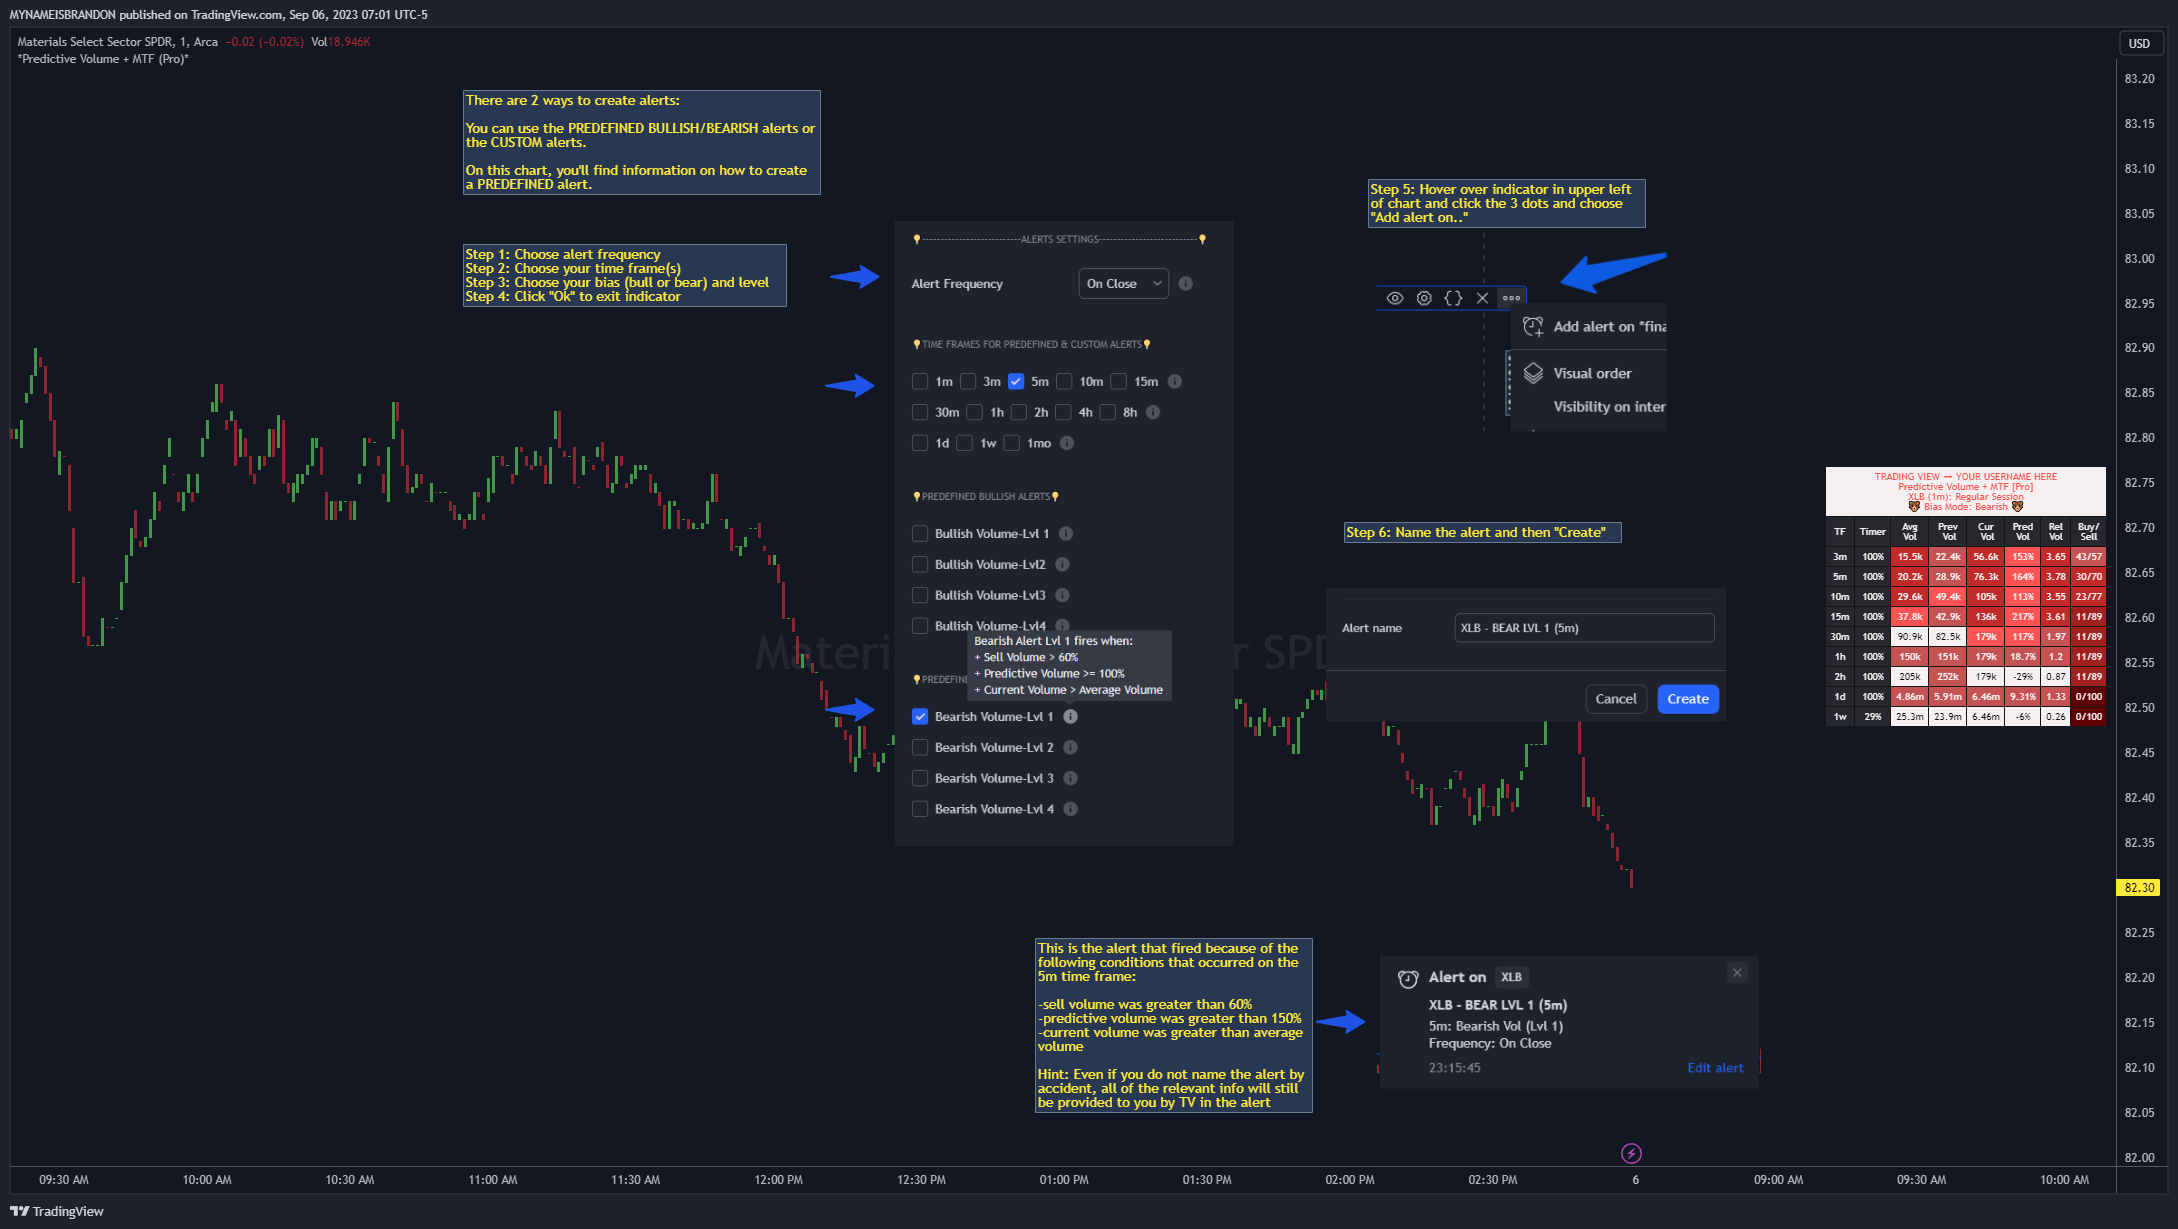Uncheck the 5m time frame checkbox
The width and height of the screenshot is (2178, 1229).
click(x=1016, y=381)
